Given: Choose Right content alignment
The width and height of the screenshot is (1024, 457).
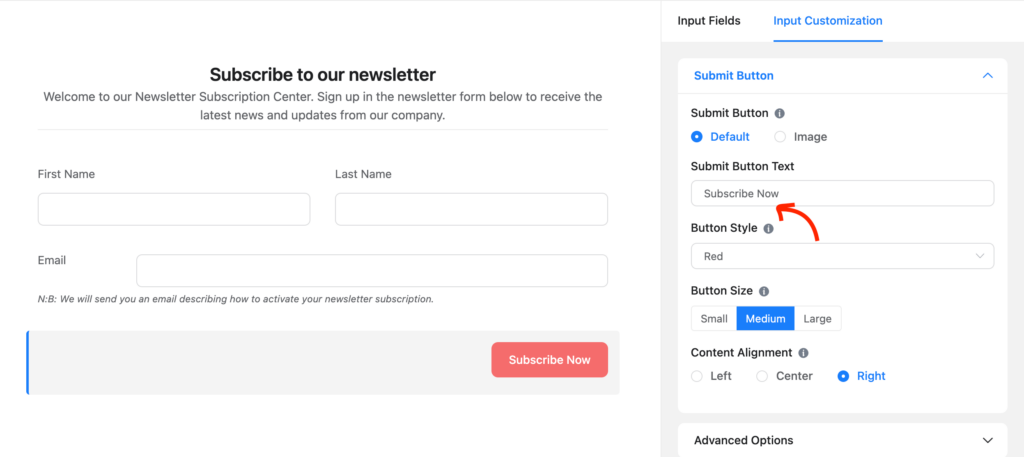Looking at the screenshot, I should (843, 376).
